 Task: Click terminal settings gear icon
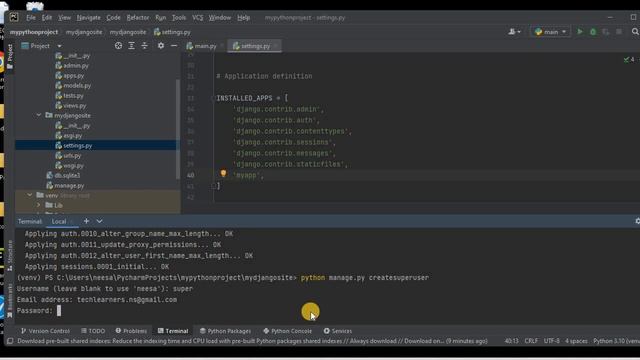pyautogui.click(x=638, y=221)
